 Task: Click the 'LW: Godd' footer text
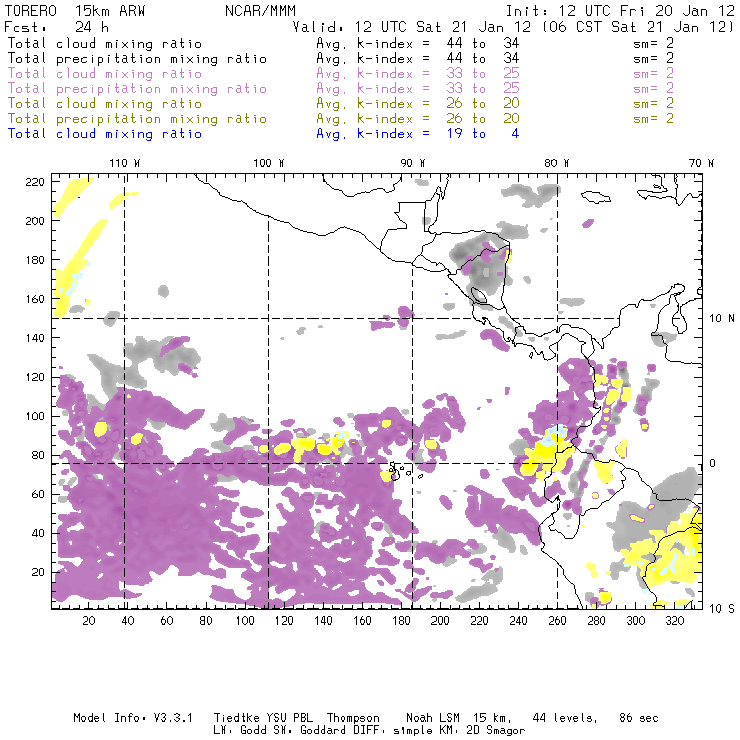click(x=240, y=731)
